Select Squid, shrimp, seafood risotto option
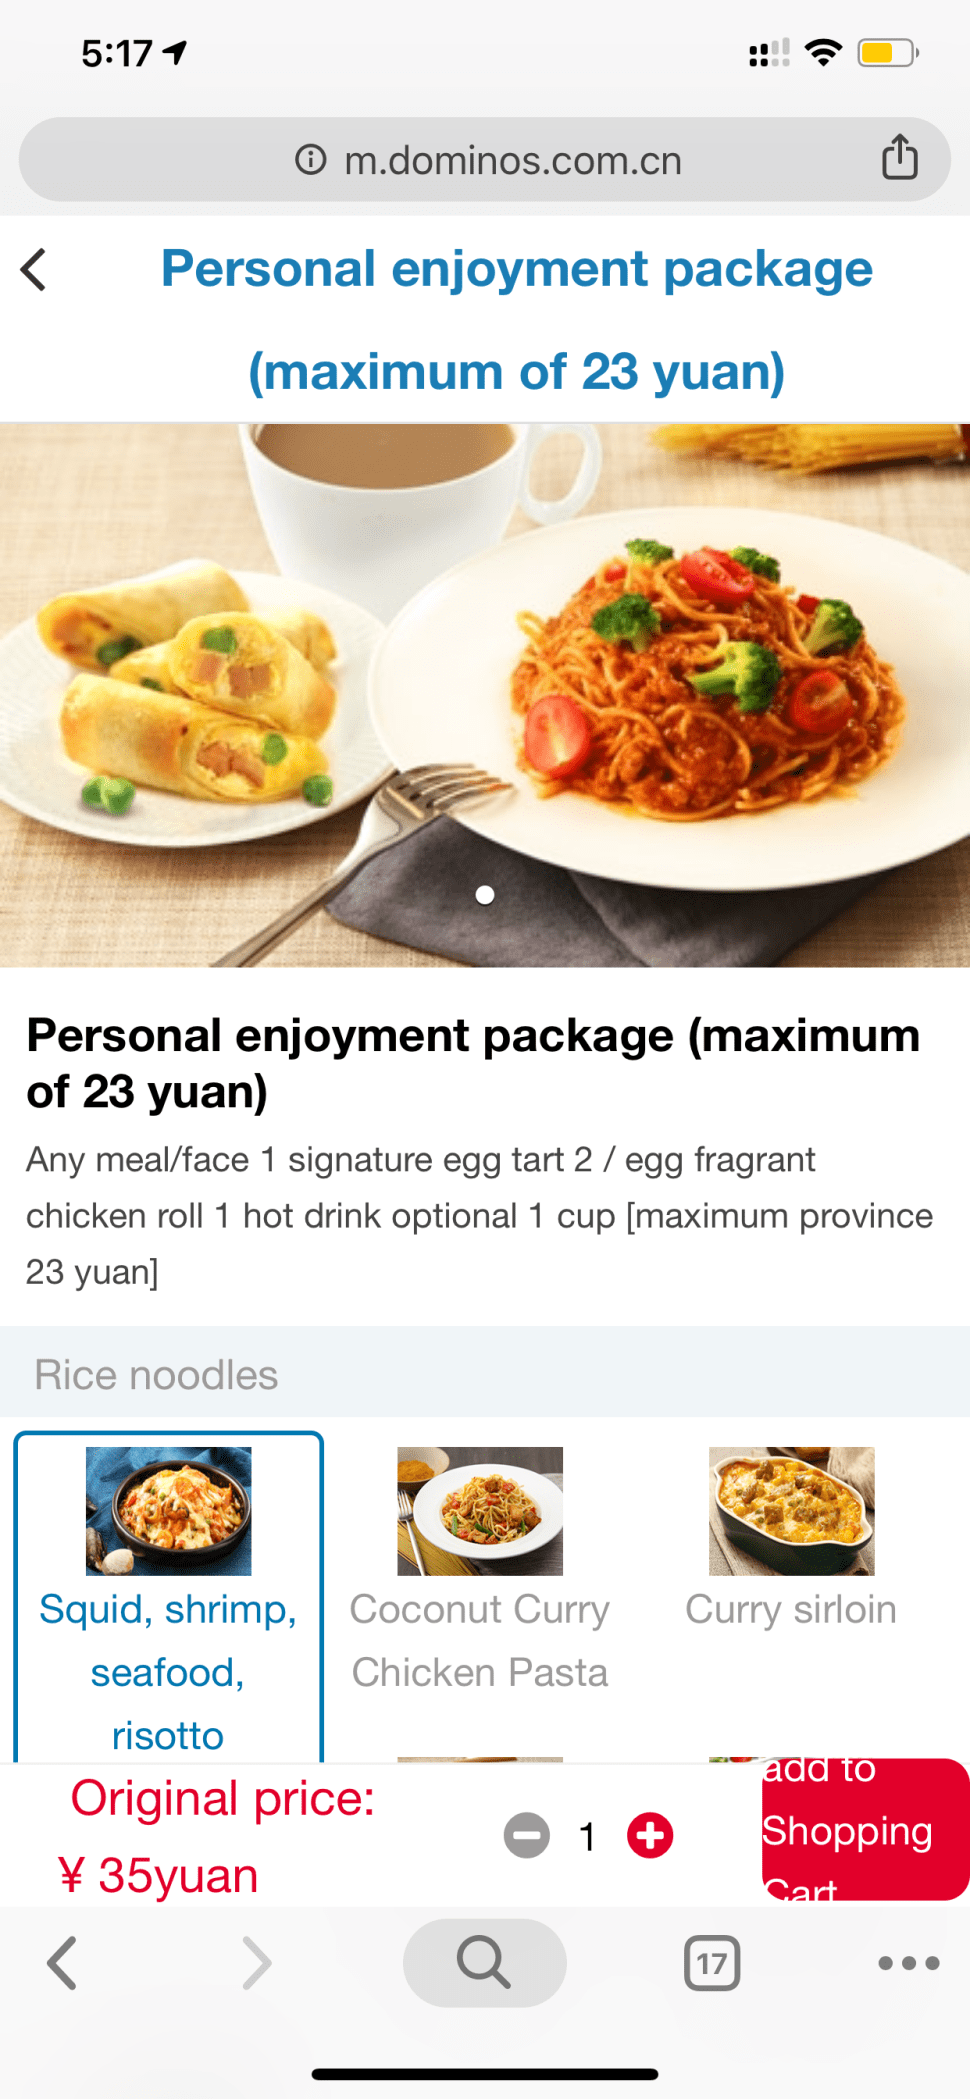The image size is (970, 2099). point(168,1598)
